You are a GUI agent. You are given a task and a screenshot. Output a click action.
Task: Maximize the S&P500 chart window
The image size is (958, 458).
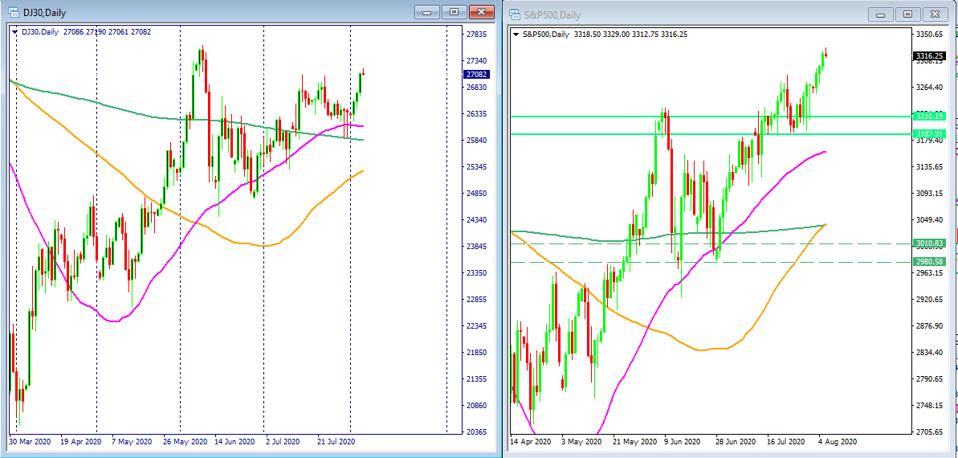(x=908, y=14)
